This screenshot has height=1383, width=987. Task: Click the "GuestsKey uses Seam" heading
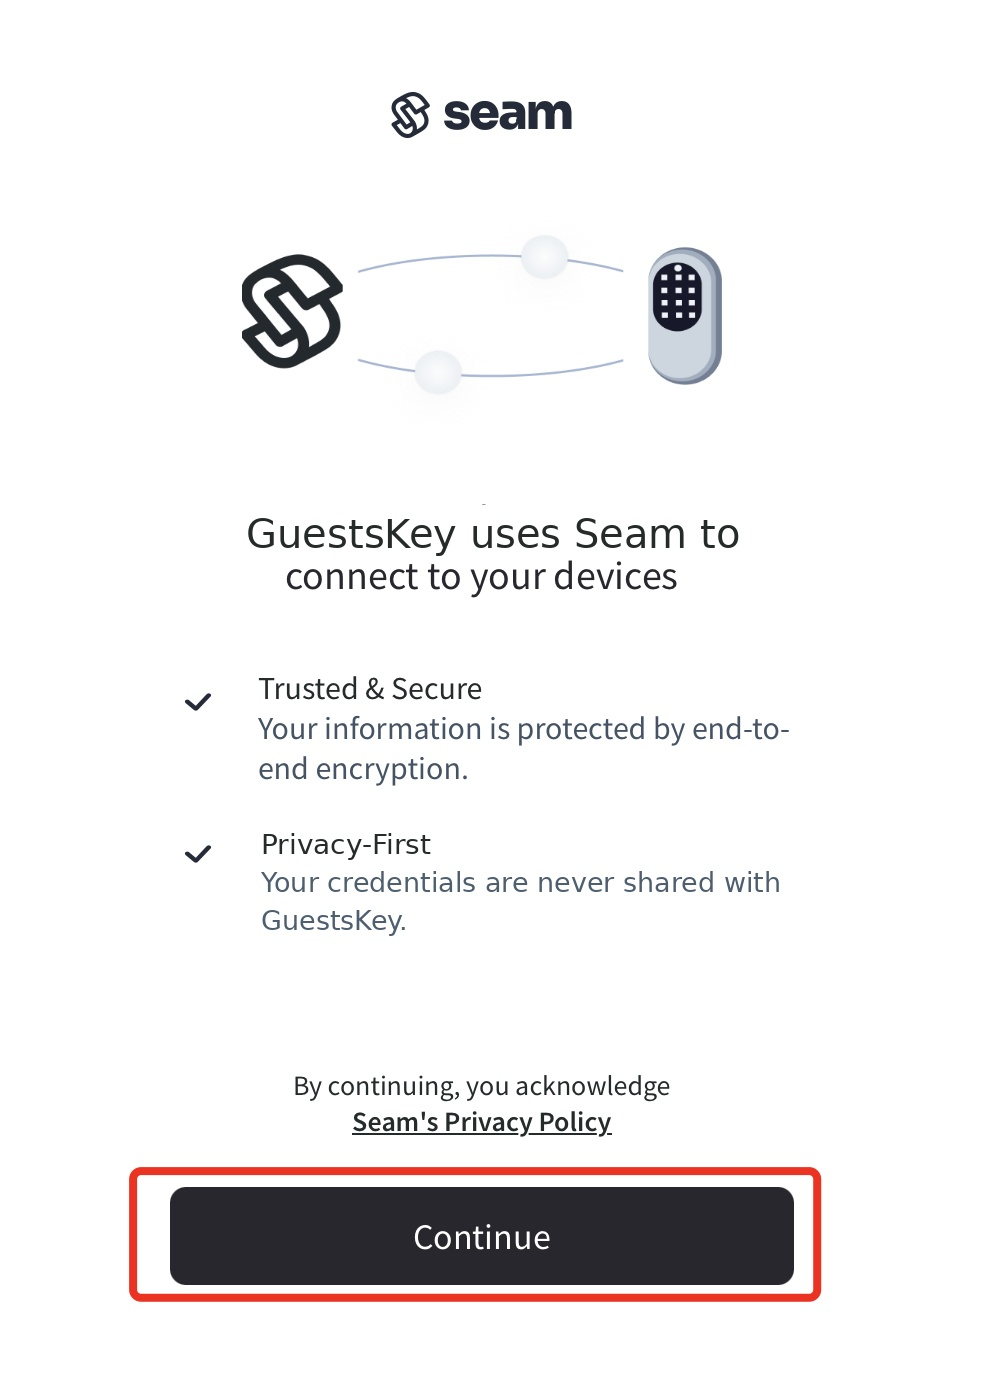[x=493, y=533]
